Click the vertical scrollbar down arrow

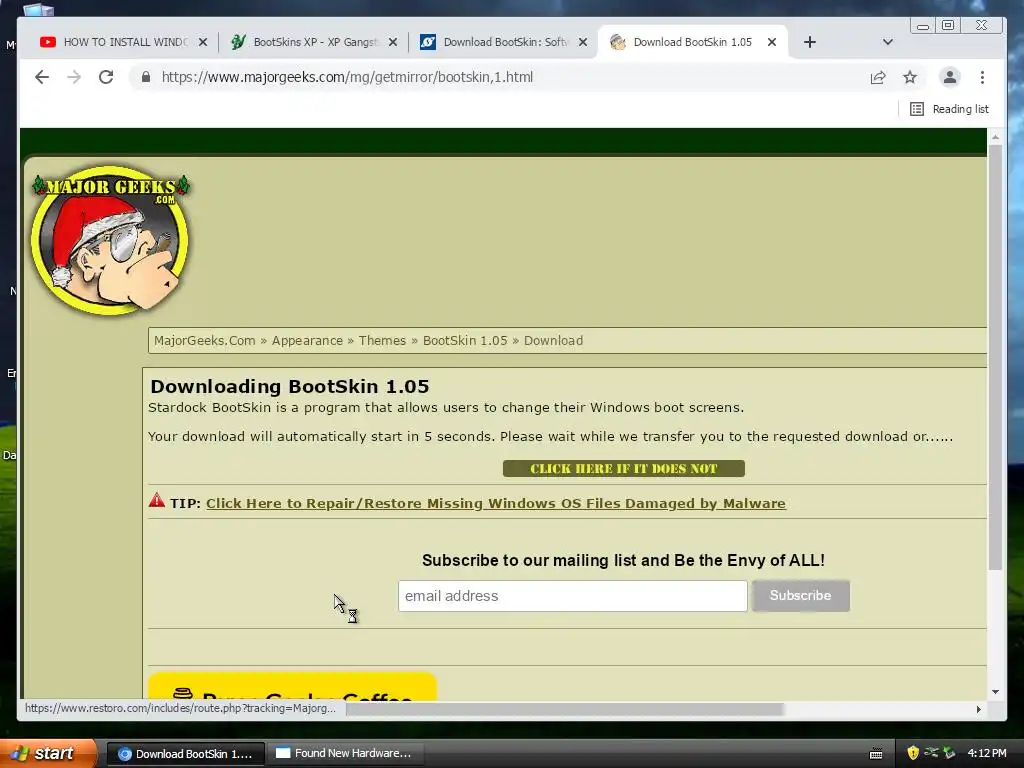(995, 692)
